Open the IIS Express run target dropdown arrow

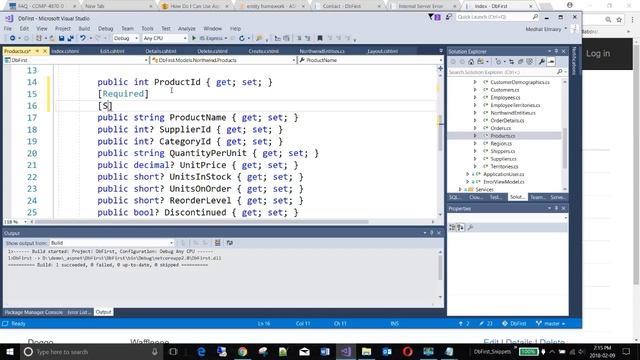[x=226, y=38]
